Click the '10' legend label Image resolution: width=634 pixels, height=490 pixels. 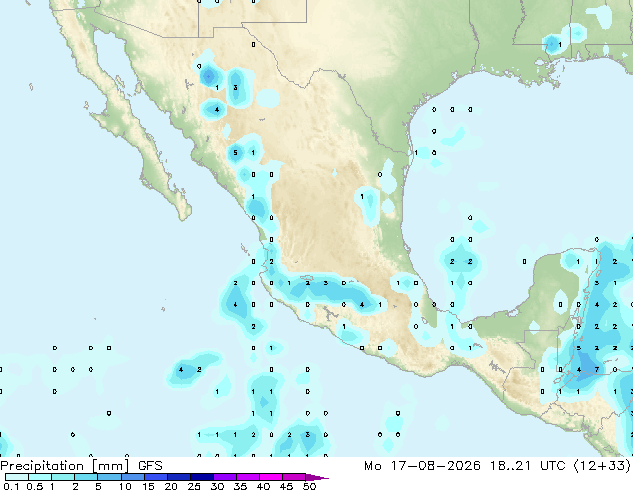(125, 486)
